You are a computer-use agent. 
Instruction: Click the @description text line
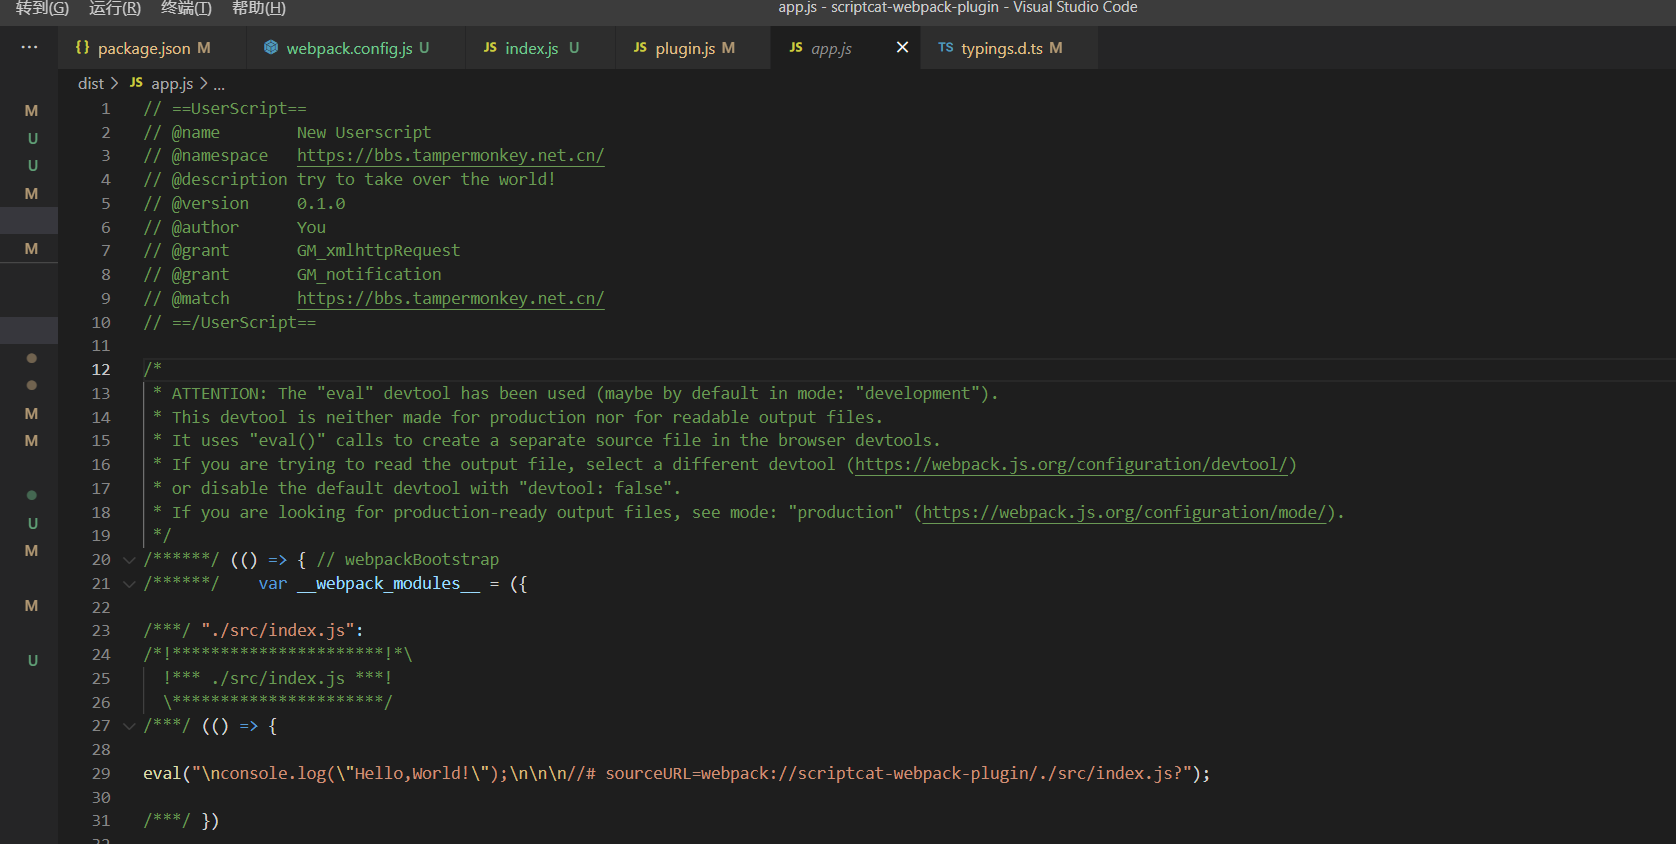click(x=349, y=180)
